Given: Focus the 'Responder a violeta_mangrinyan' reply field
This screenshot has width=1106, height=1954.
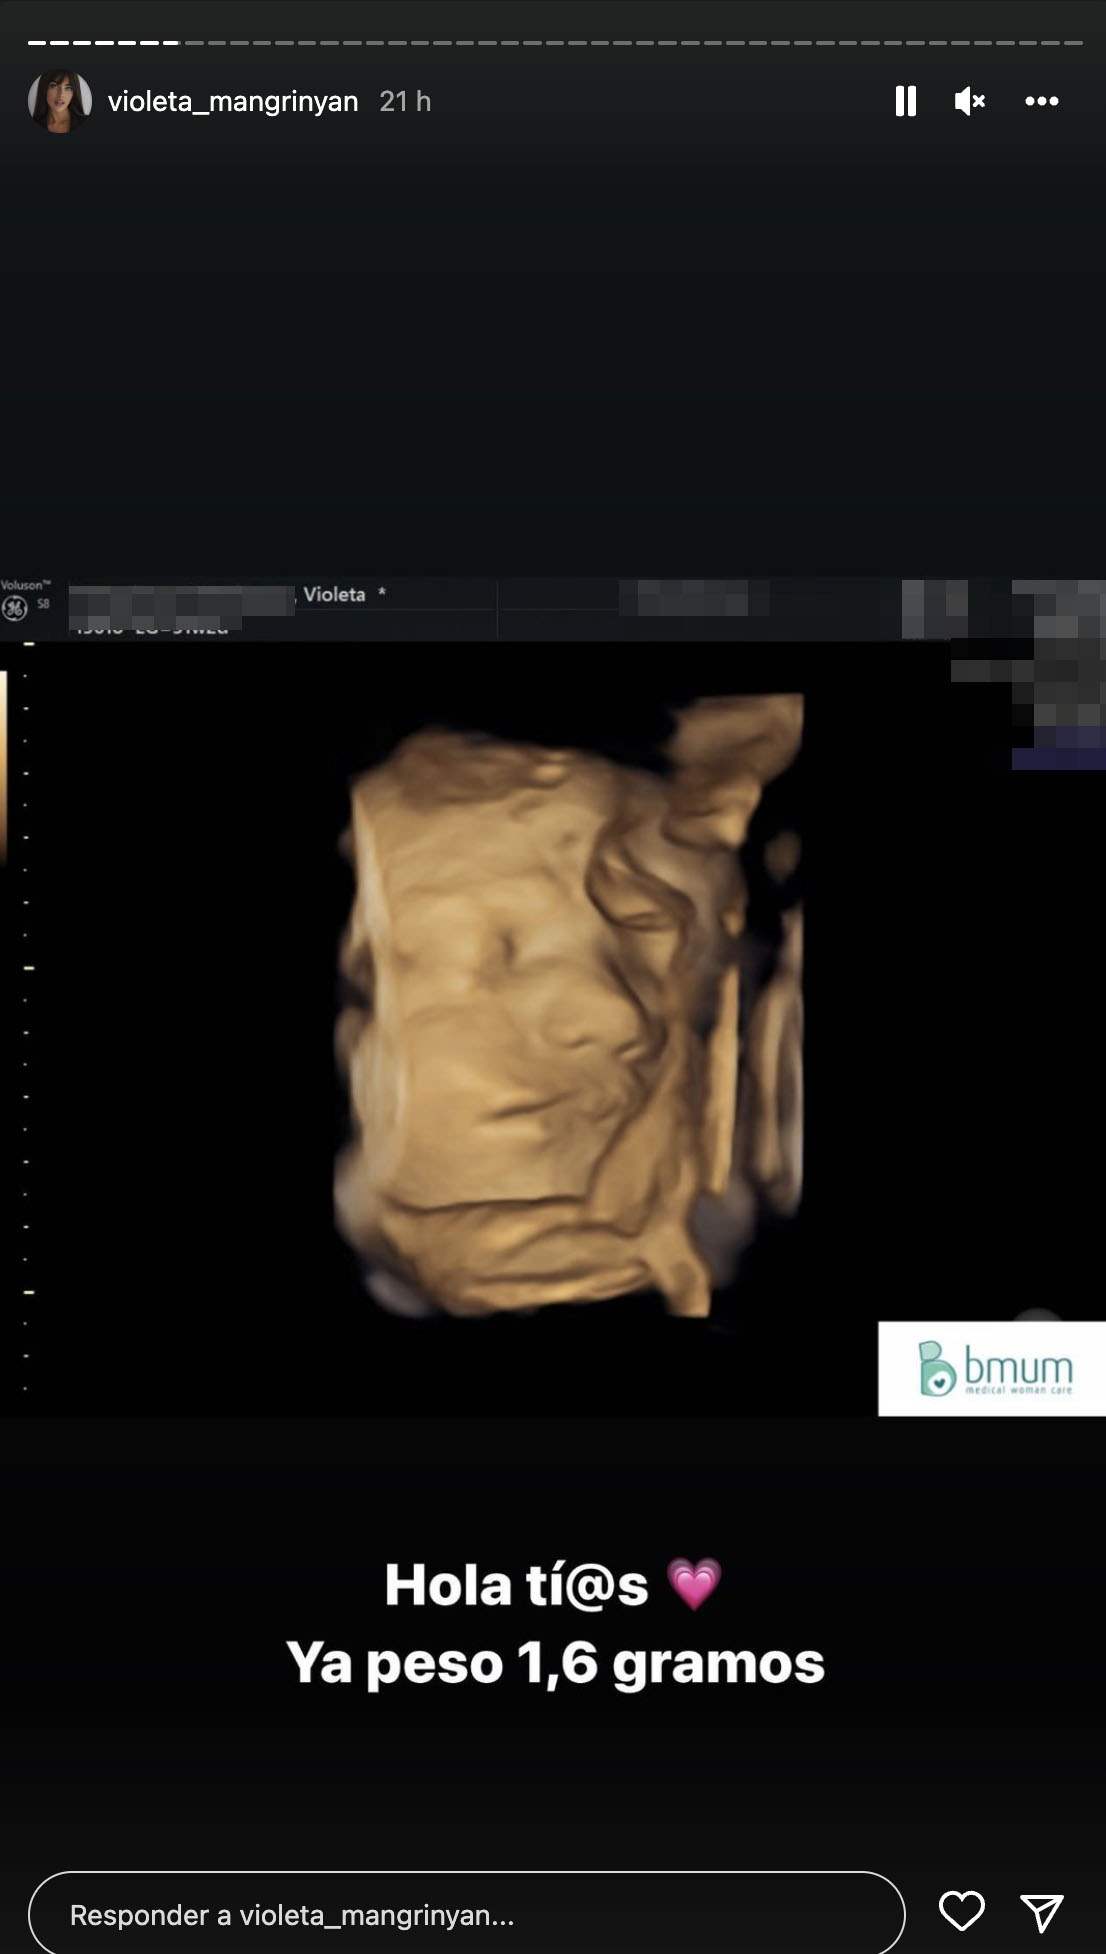Looking at the screenshot, I should coord(466,1914).
